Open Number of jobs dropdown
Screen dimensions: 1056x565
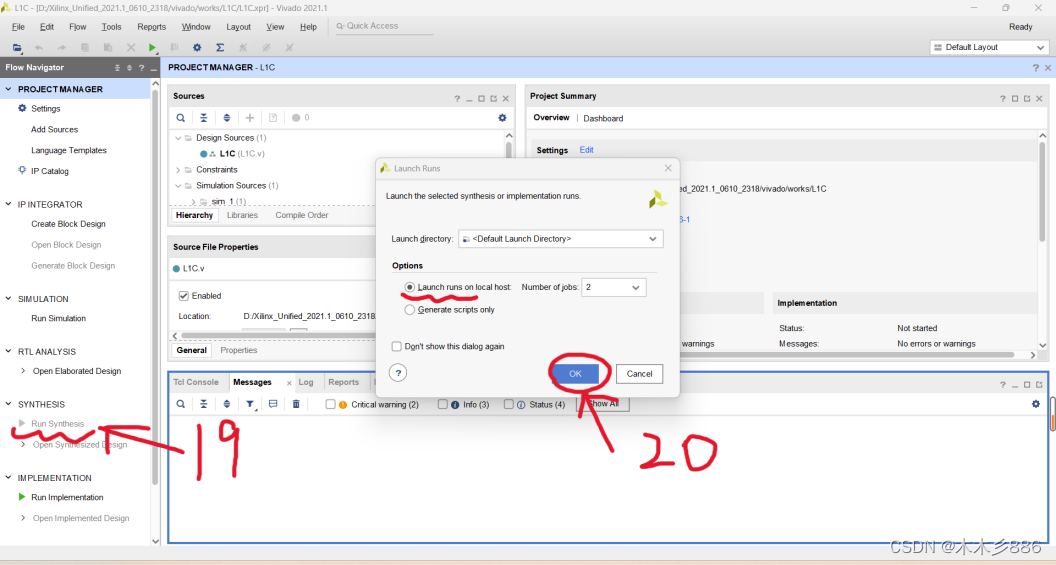[614, 288]
